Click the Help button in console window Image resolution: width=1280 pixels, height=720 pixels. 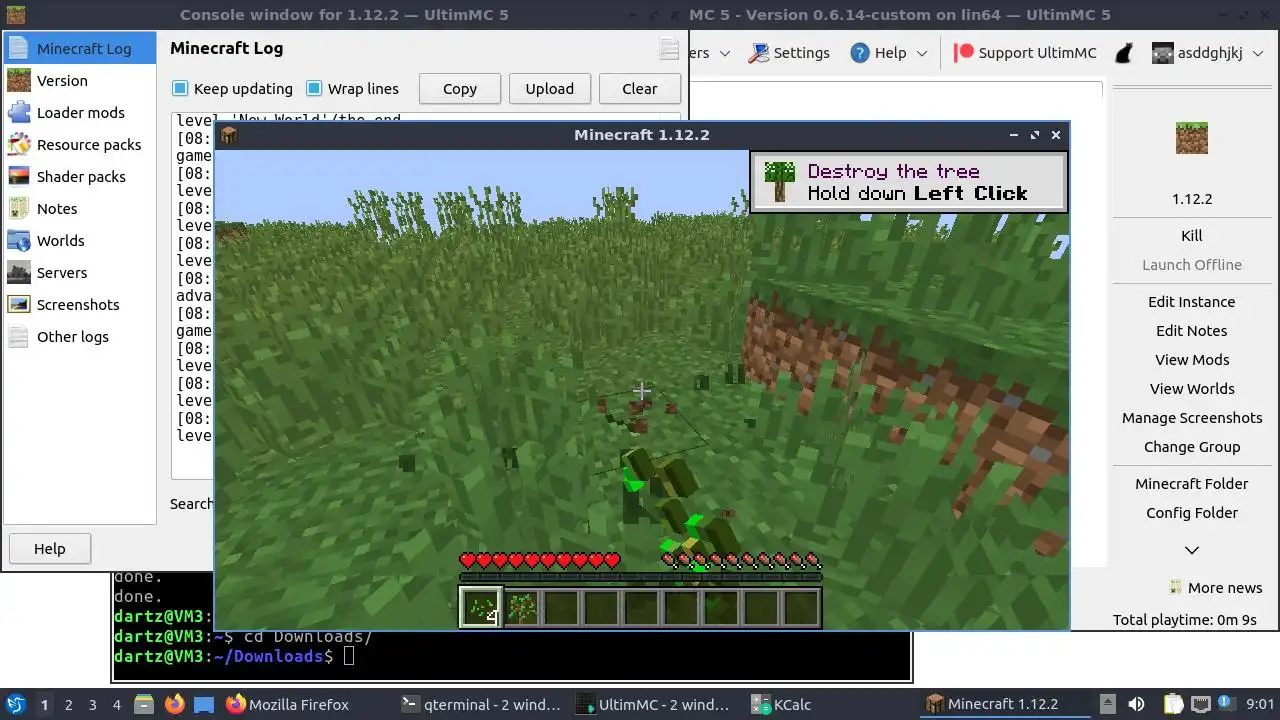[50, 548]
